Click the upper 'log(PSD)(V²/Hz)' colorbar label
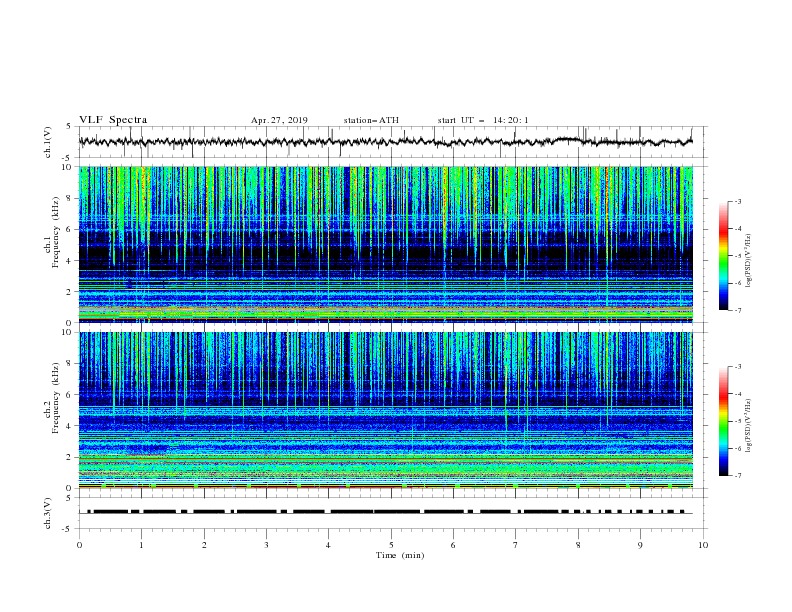The height and width of the screenshot is (612, 792). tap(748, 261)
